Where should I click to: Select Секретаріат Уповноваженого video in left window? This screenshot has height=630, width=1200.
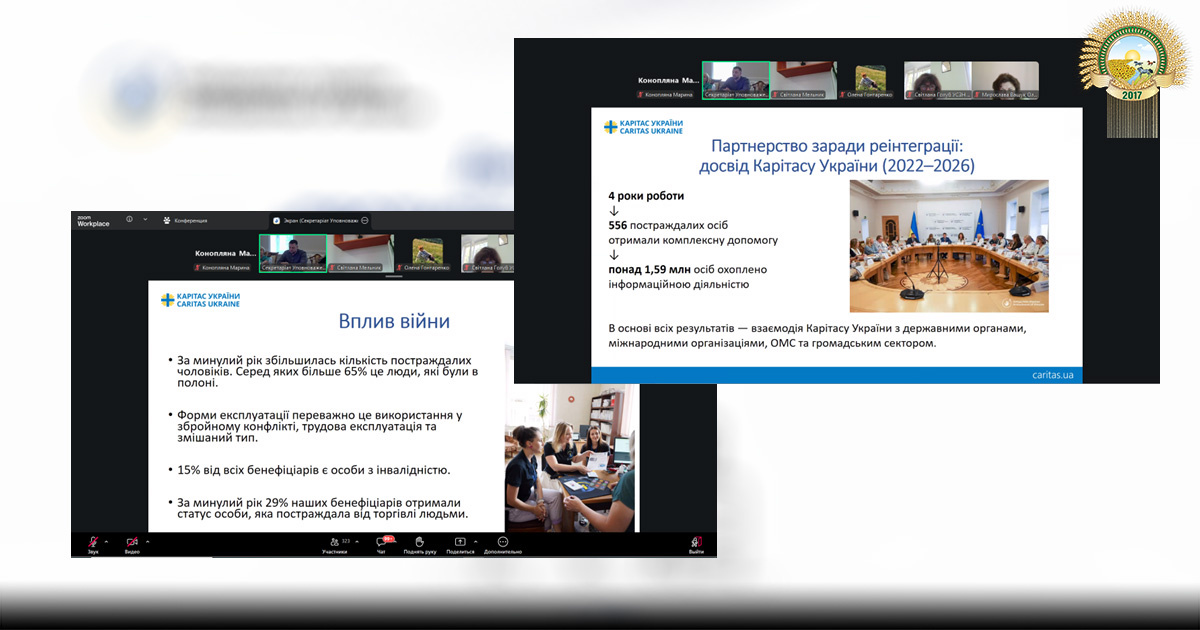[x=292, y=253]
